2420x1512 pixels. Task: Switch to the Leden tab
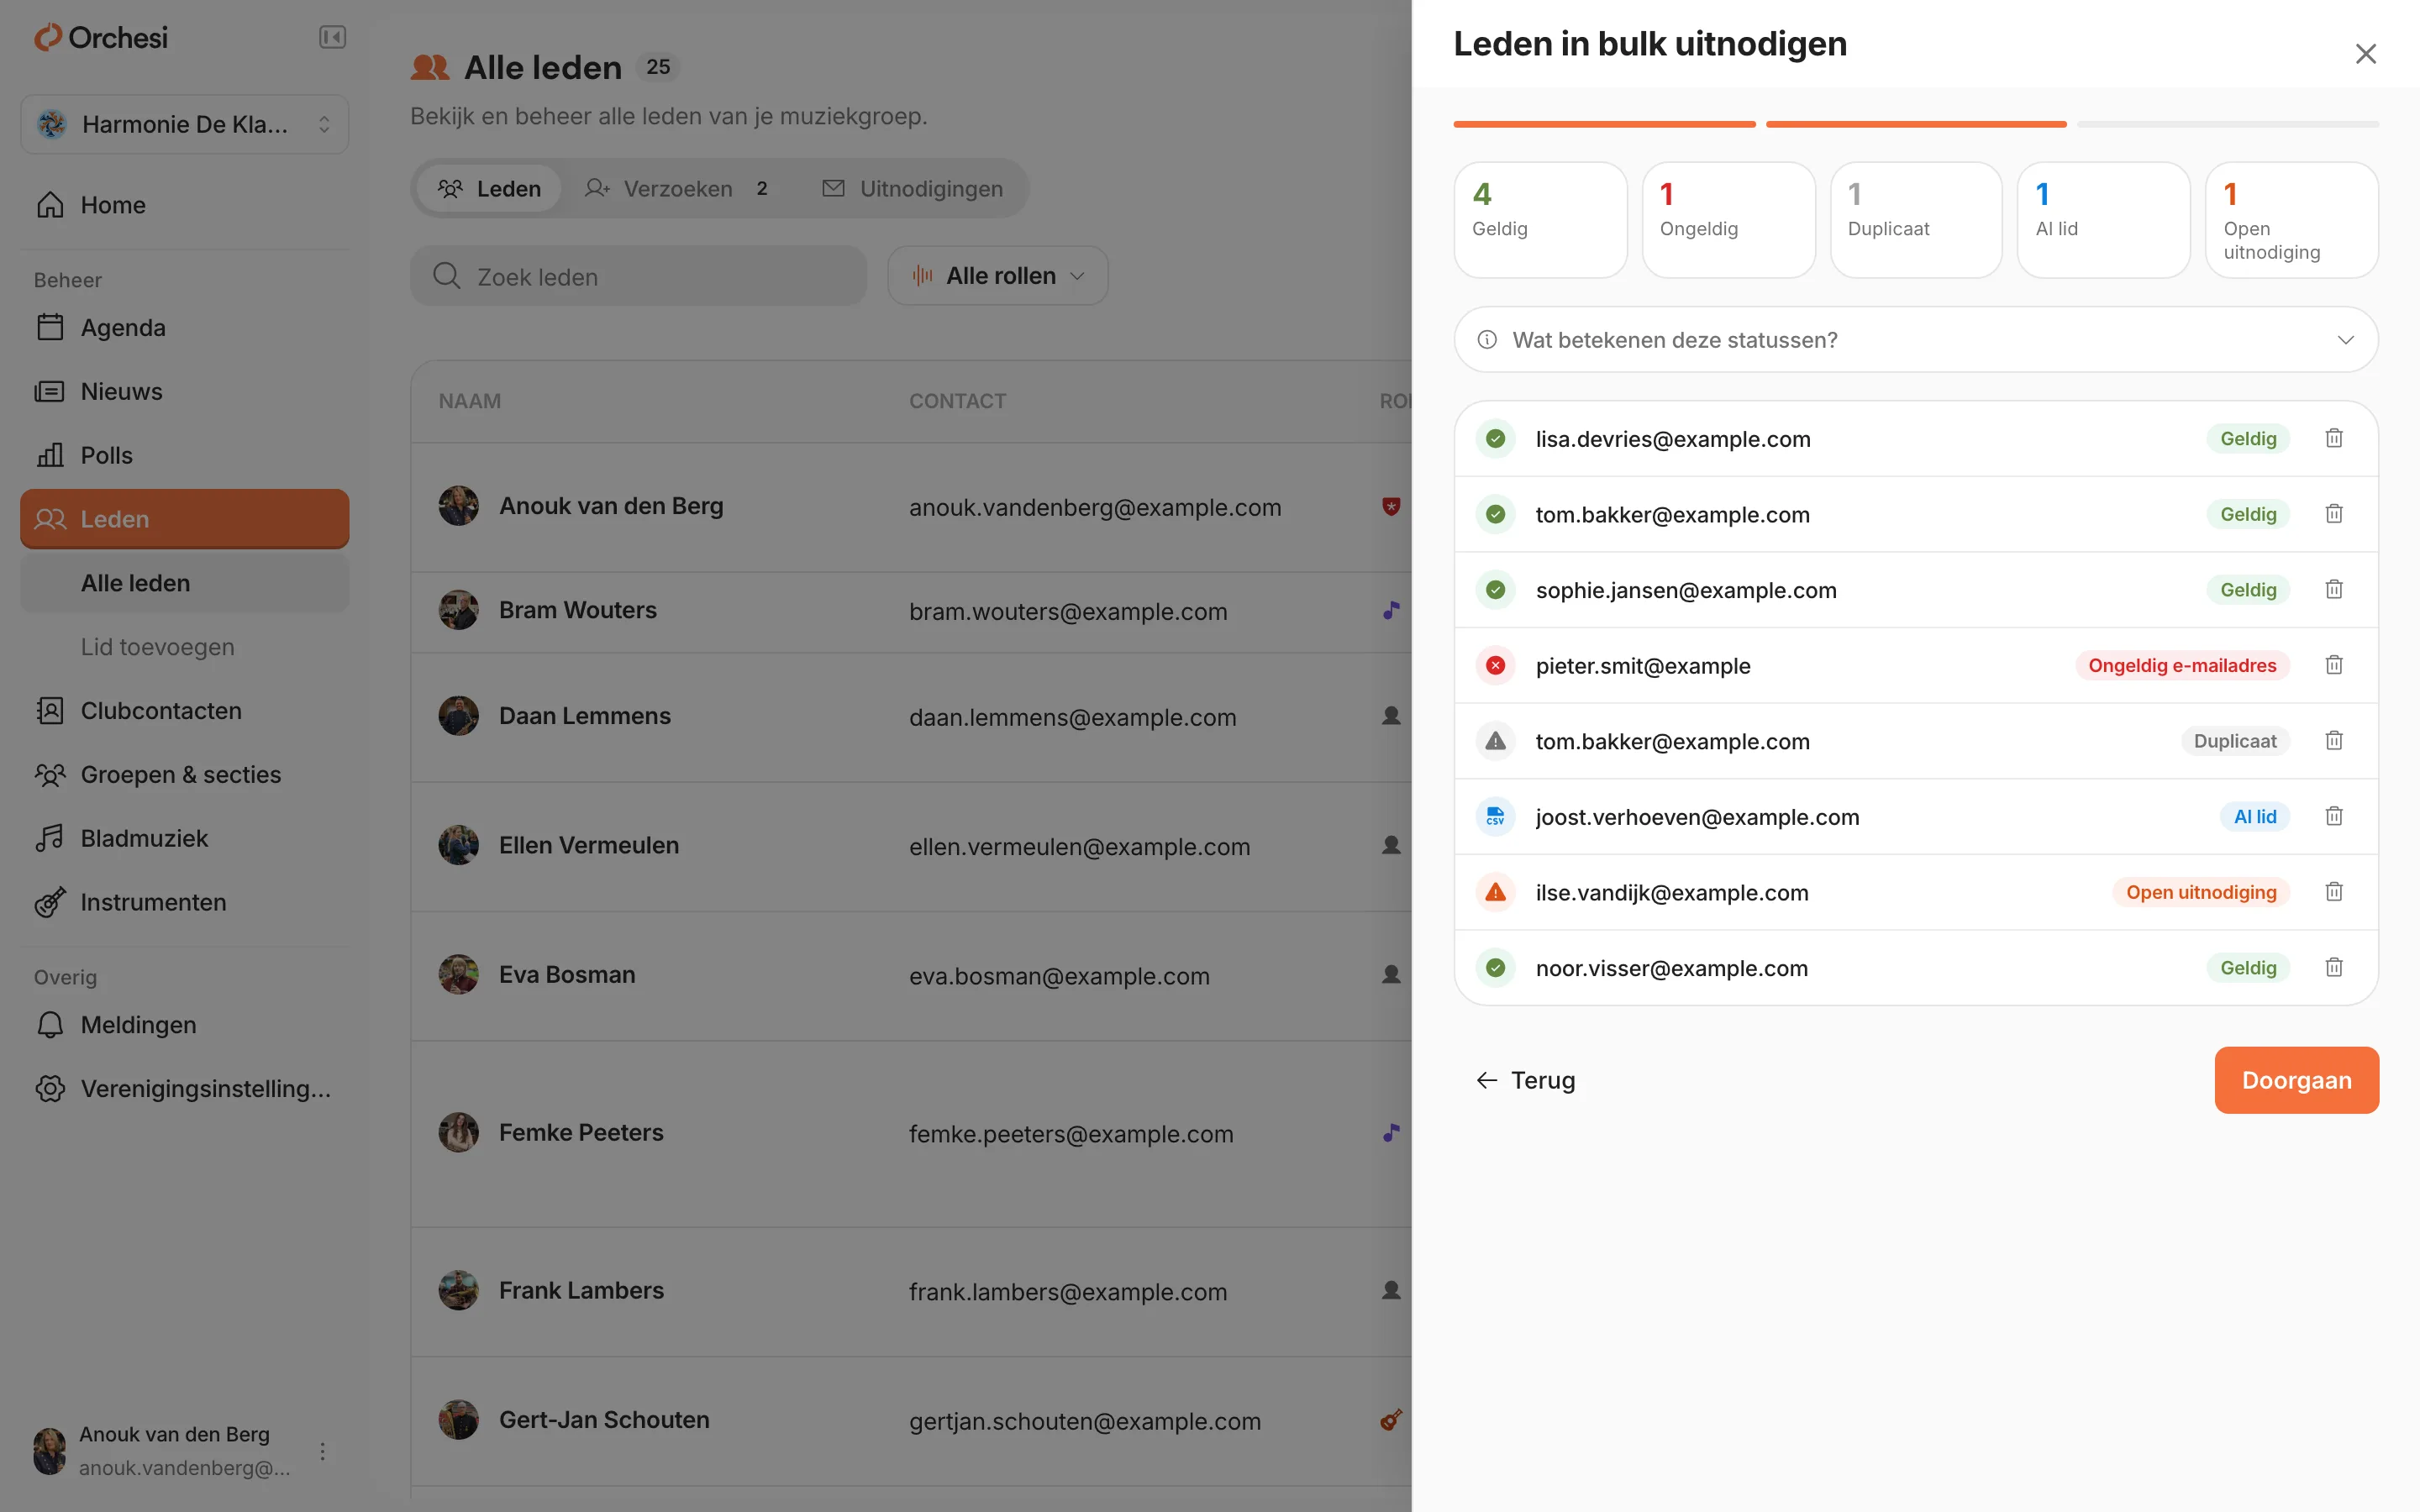[x=489, y=189]
